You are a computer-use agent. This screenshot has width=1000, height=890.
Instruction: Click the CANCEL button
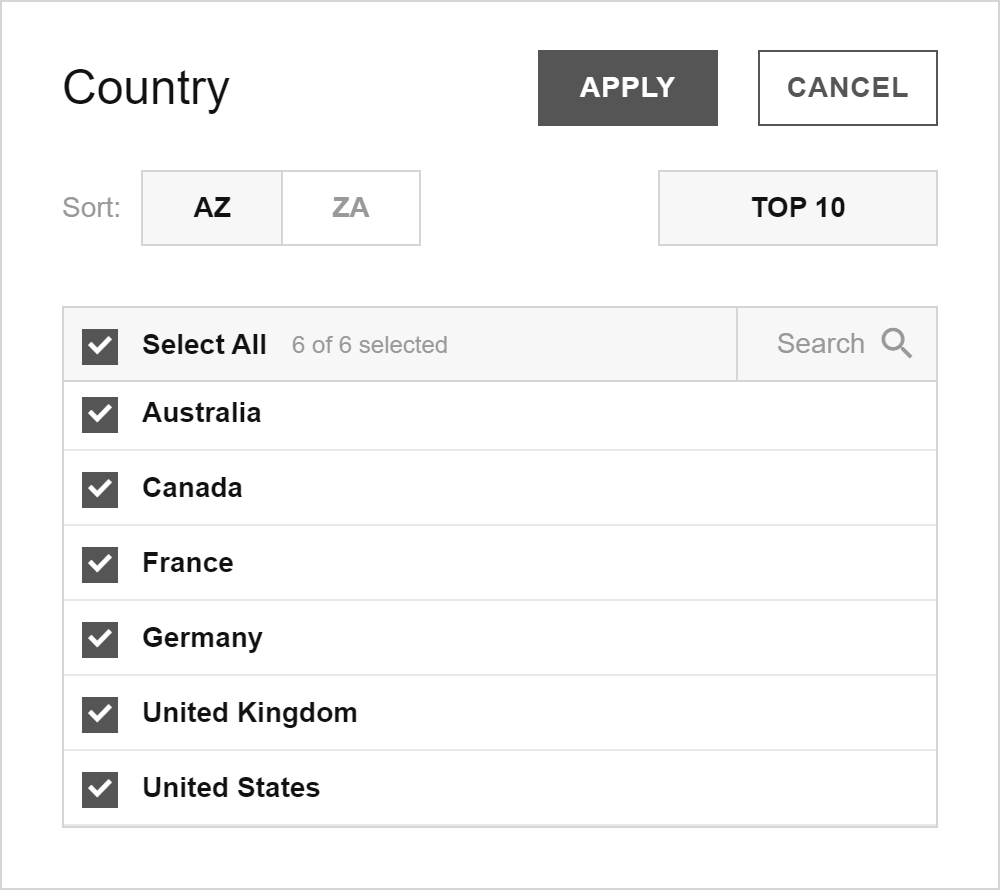click(847, 88)
